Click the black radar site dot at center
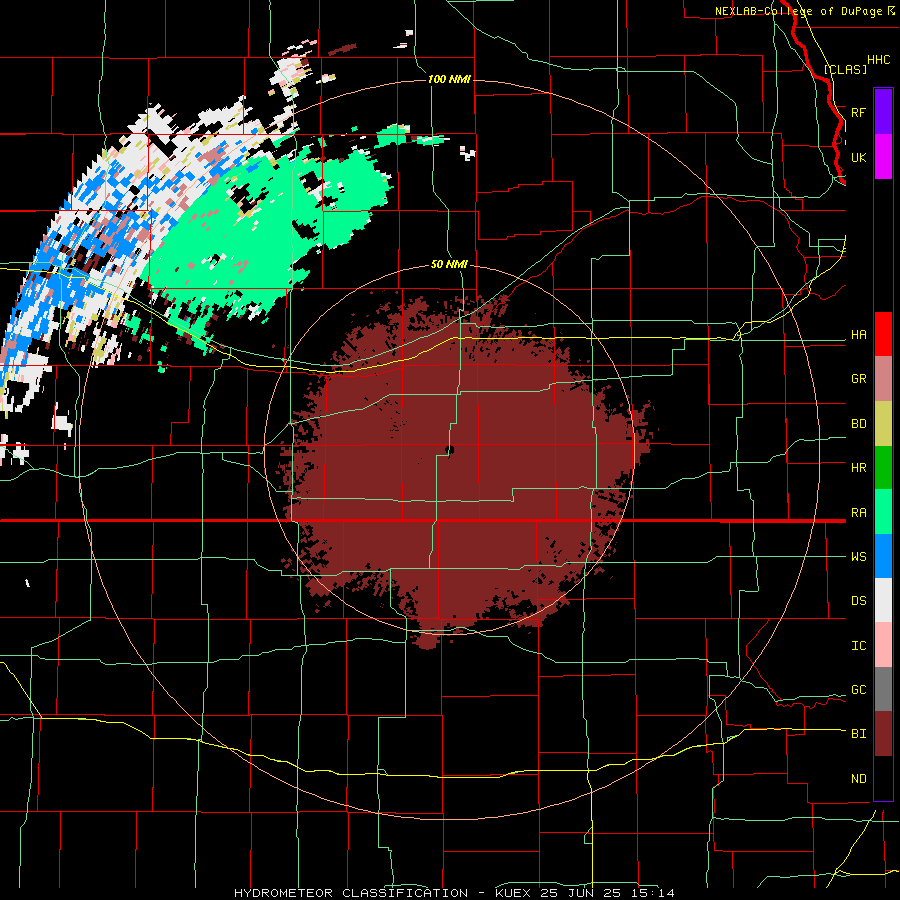The image size is (900, 900). 449,450
